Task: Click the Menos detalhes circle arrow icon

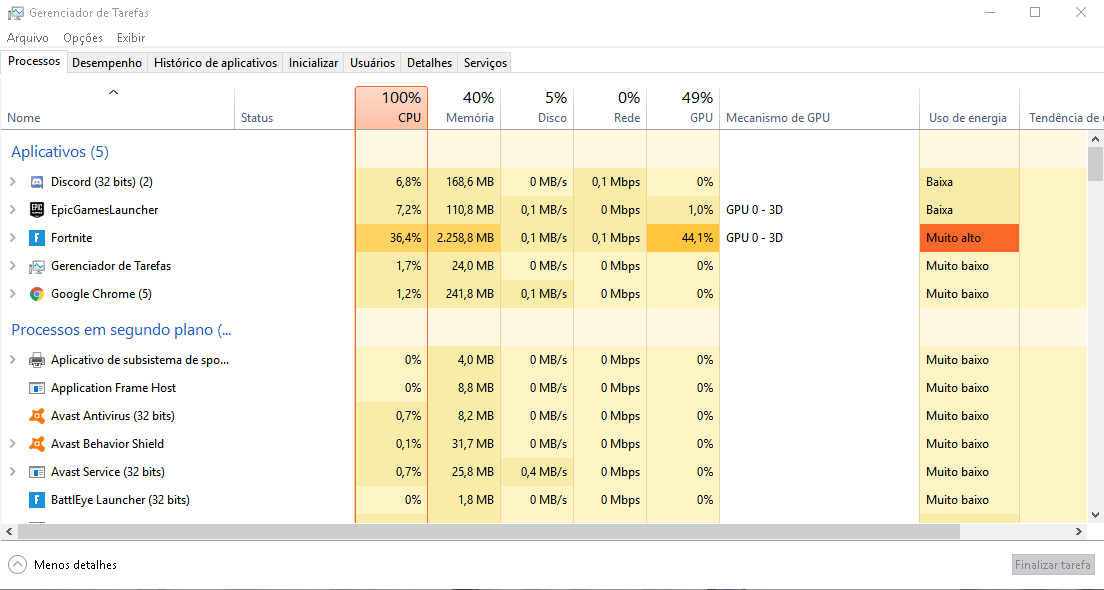Action: point(18,565)
